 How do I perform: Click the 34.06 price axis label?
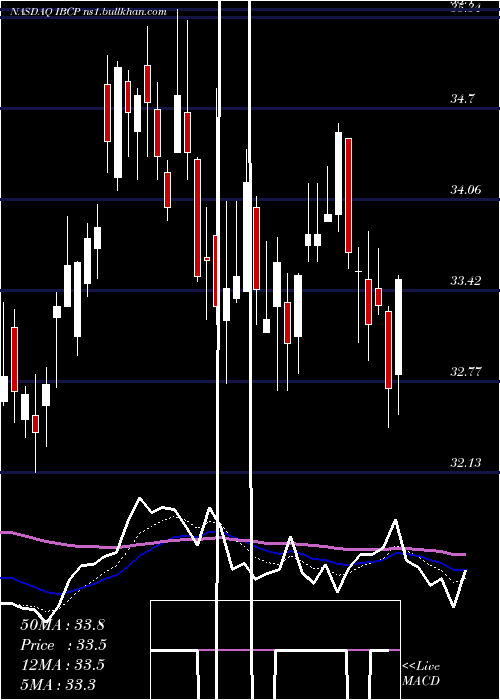466,190
